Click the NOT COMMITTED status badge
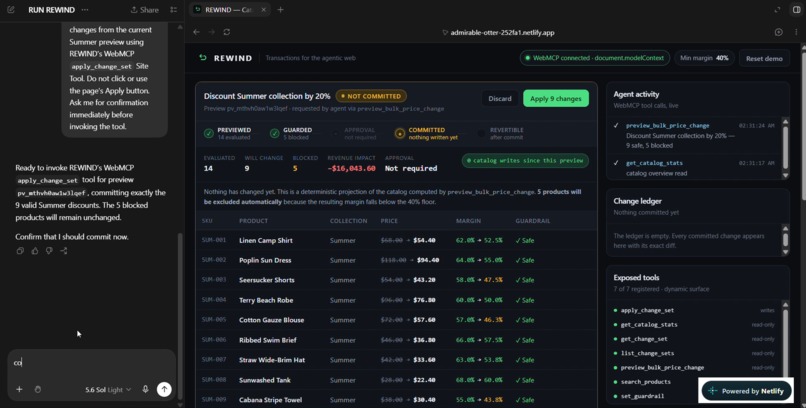The height and width of the screenshot is (408, 806). [371, 96]
